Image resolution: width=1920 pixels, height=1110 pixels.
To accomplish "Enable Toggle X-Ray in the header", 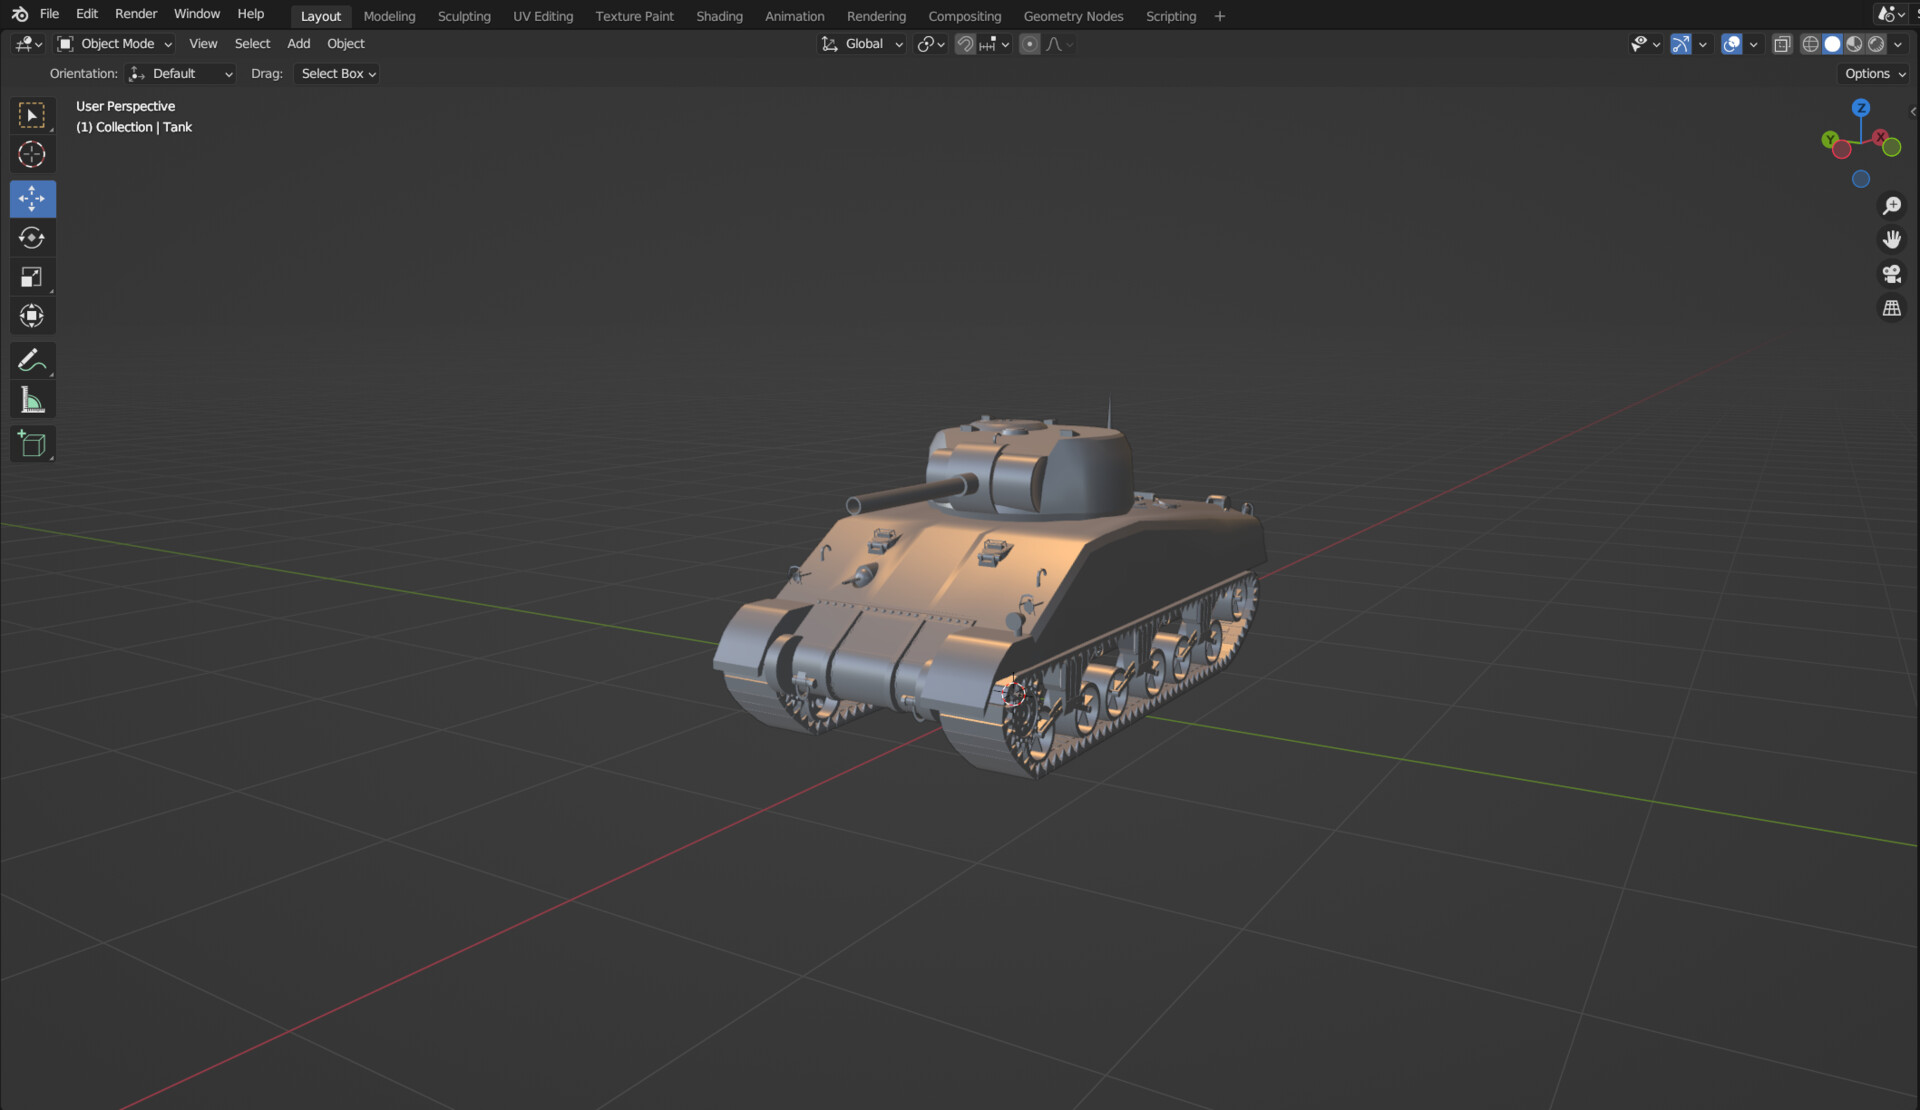I will (1782, 43).
